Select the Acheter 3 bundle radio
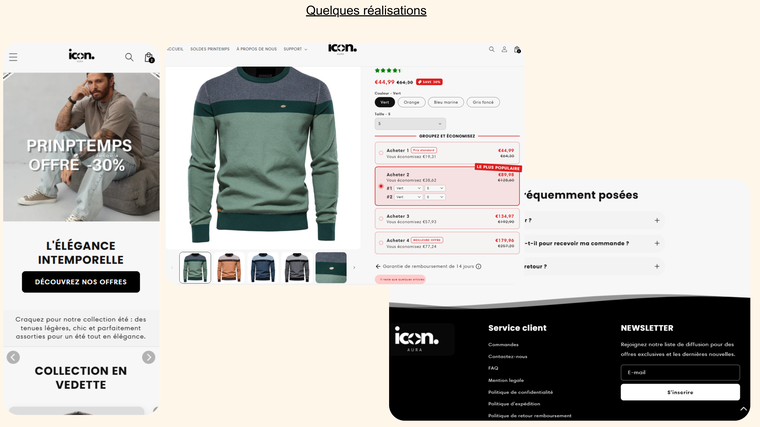Screen dimensions: 760x427 tap(381, 219)
